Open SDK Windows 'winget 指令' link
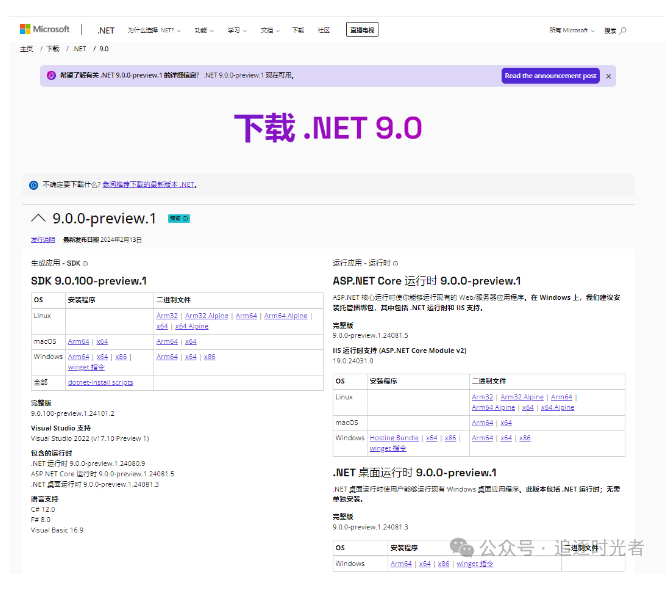The image size is (672, 598). [x=86, y=367]
